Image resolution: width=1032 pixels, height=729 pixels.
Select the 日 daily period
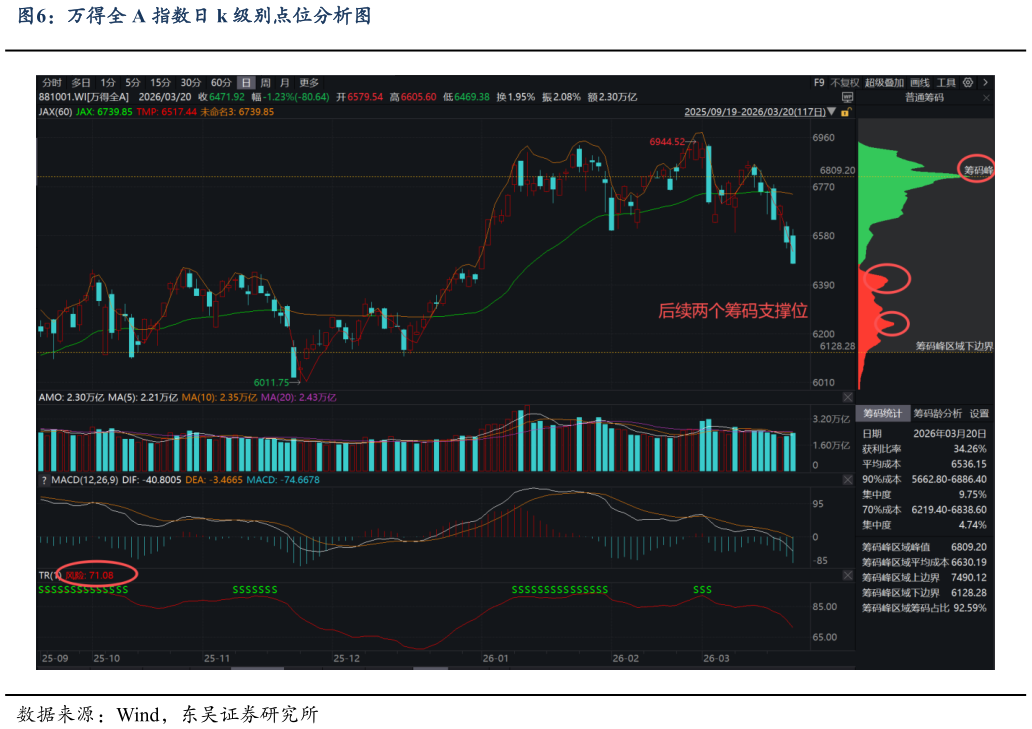245,82
